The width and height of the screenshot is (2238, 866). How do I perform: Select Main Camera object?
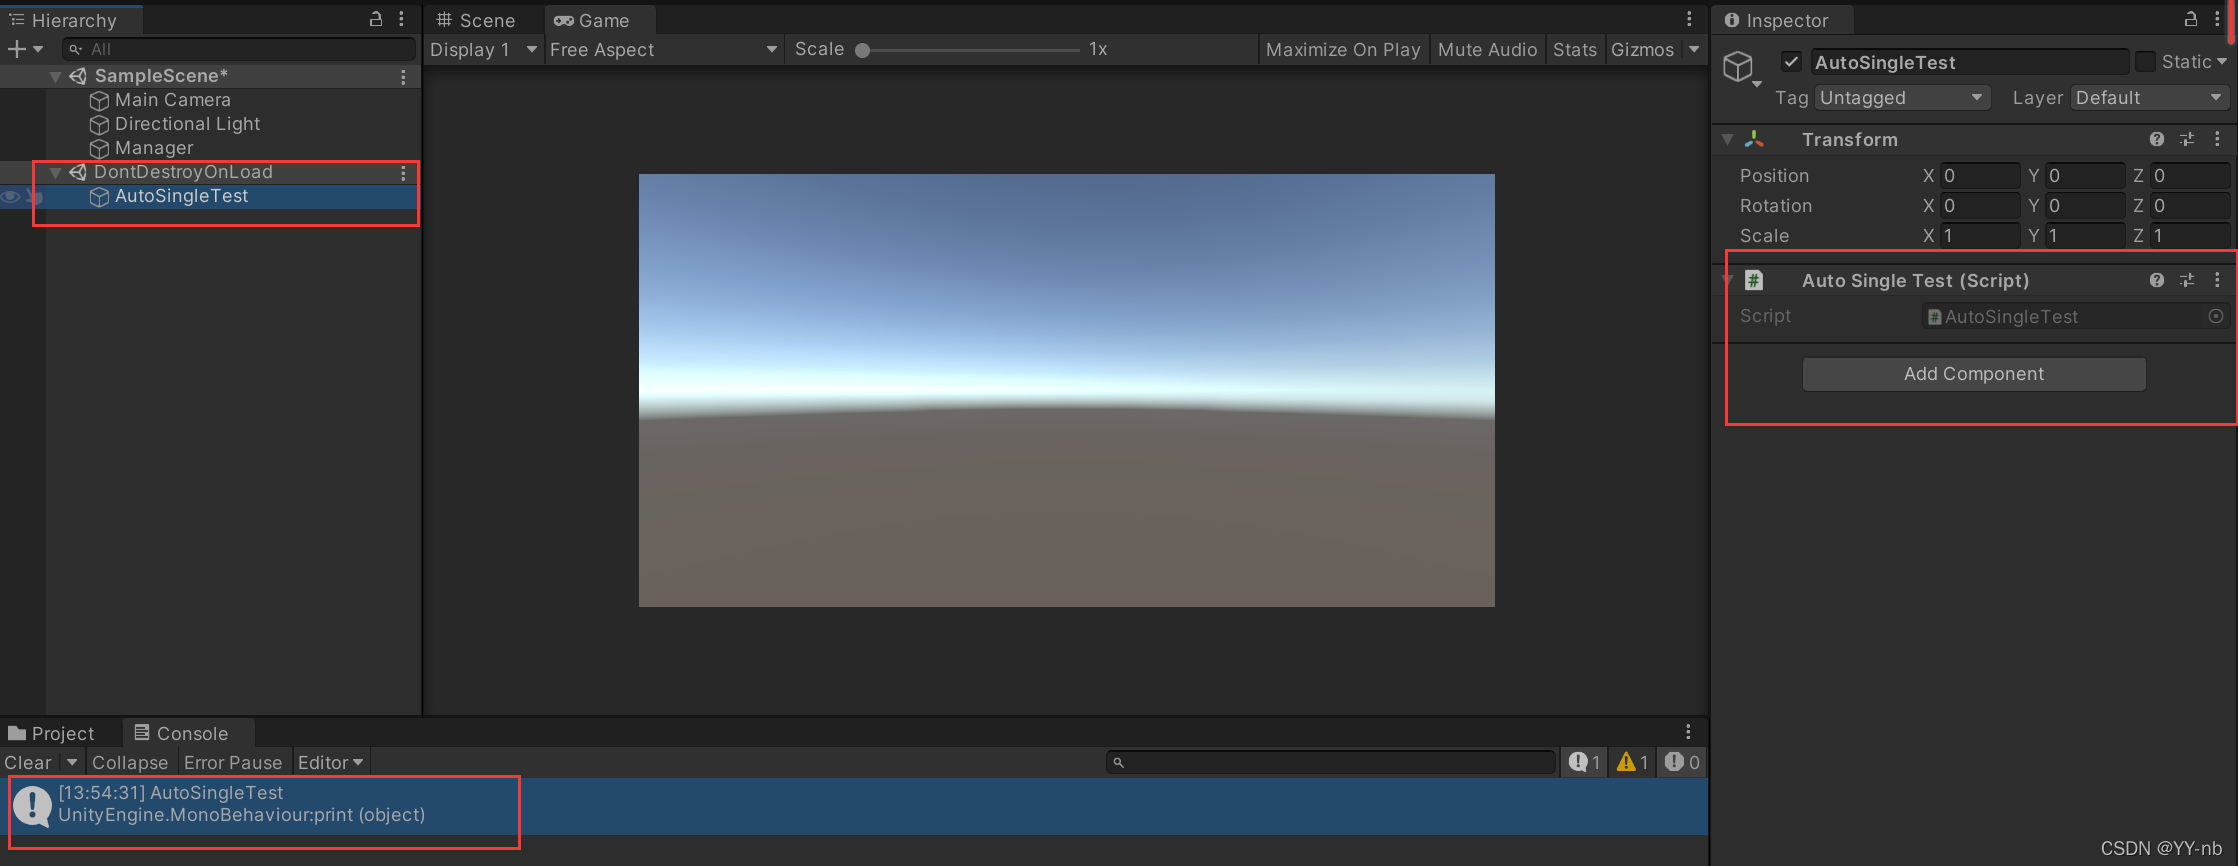(172, 100)
